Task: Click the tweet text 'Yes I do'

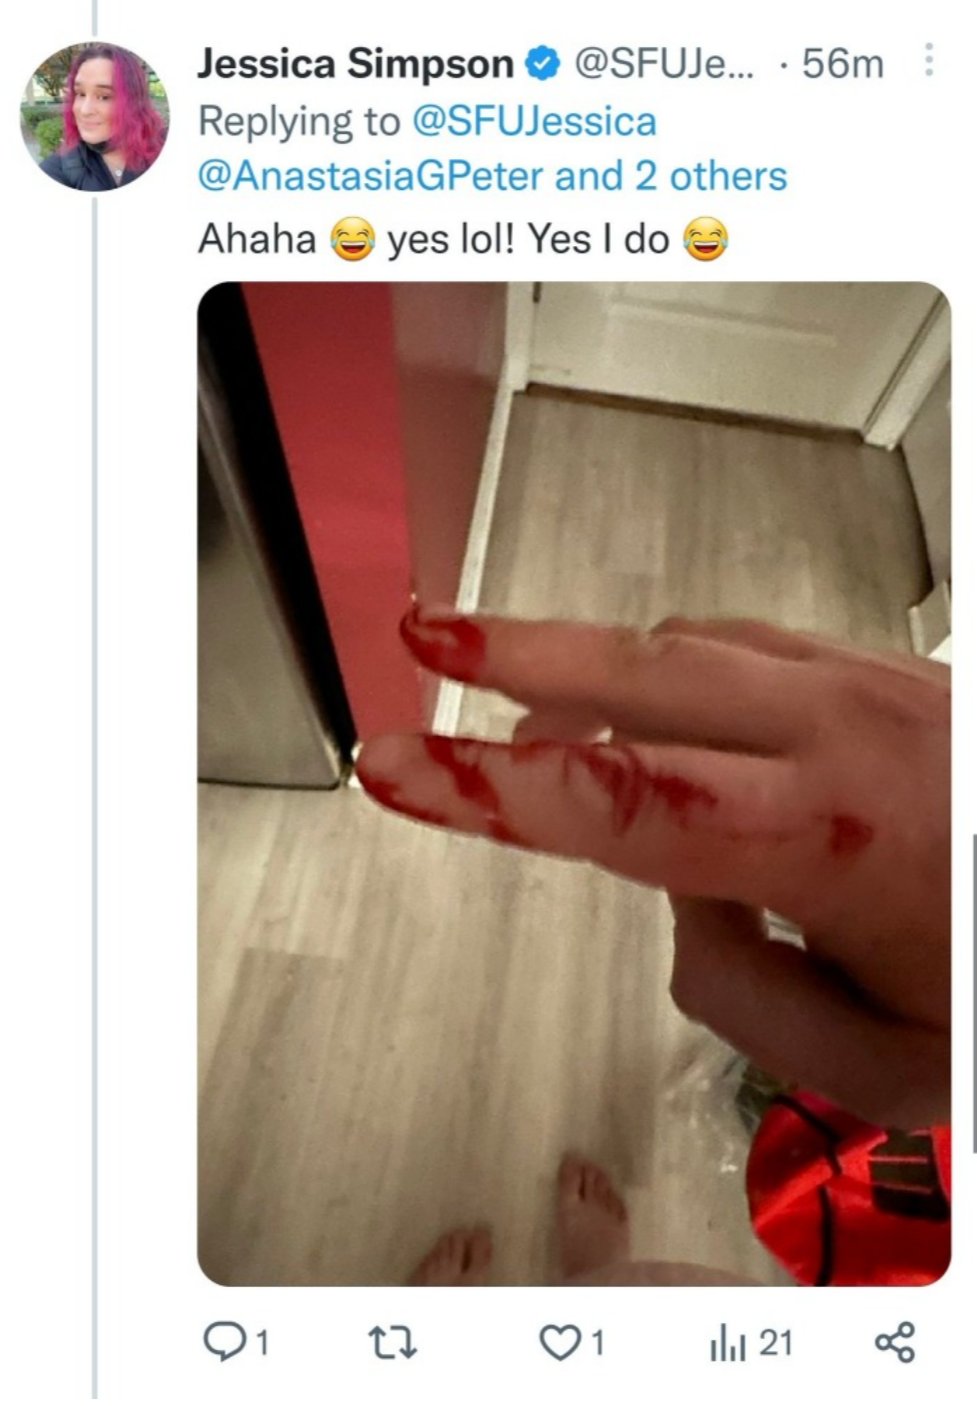Action: pos(598,238)
